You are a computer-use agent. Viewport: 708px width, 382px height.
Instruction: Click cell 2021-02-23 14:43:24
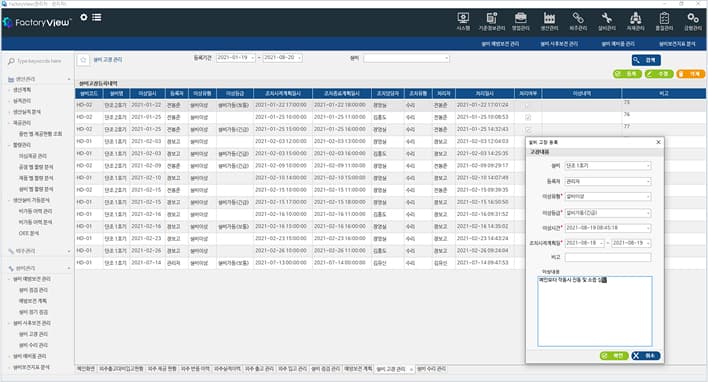pos(484,238)
